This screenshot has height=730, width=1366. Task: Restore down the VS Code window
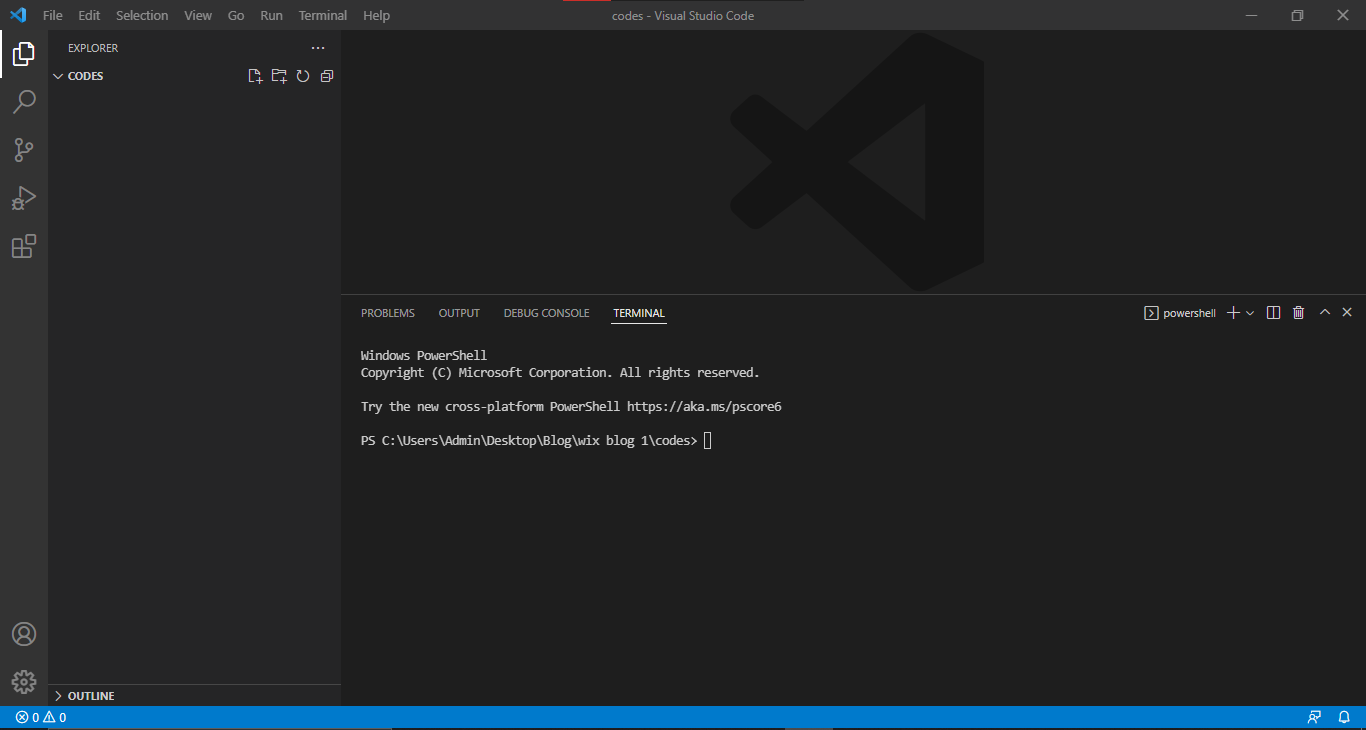1297,15
